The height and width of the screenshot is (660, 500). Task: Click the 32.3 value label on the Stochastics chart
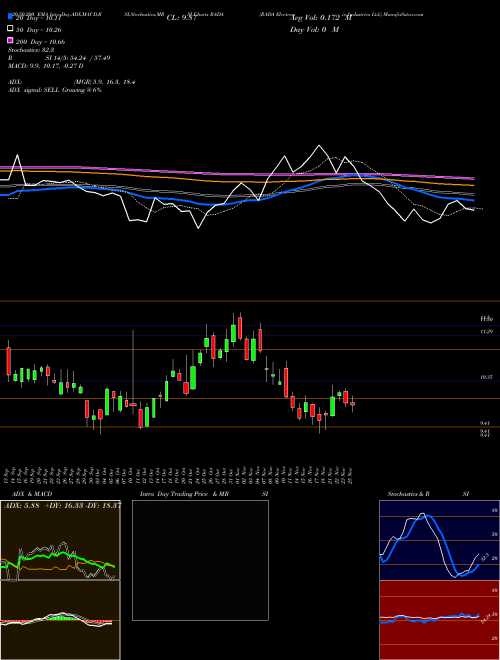[484, 557]
